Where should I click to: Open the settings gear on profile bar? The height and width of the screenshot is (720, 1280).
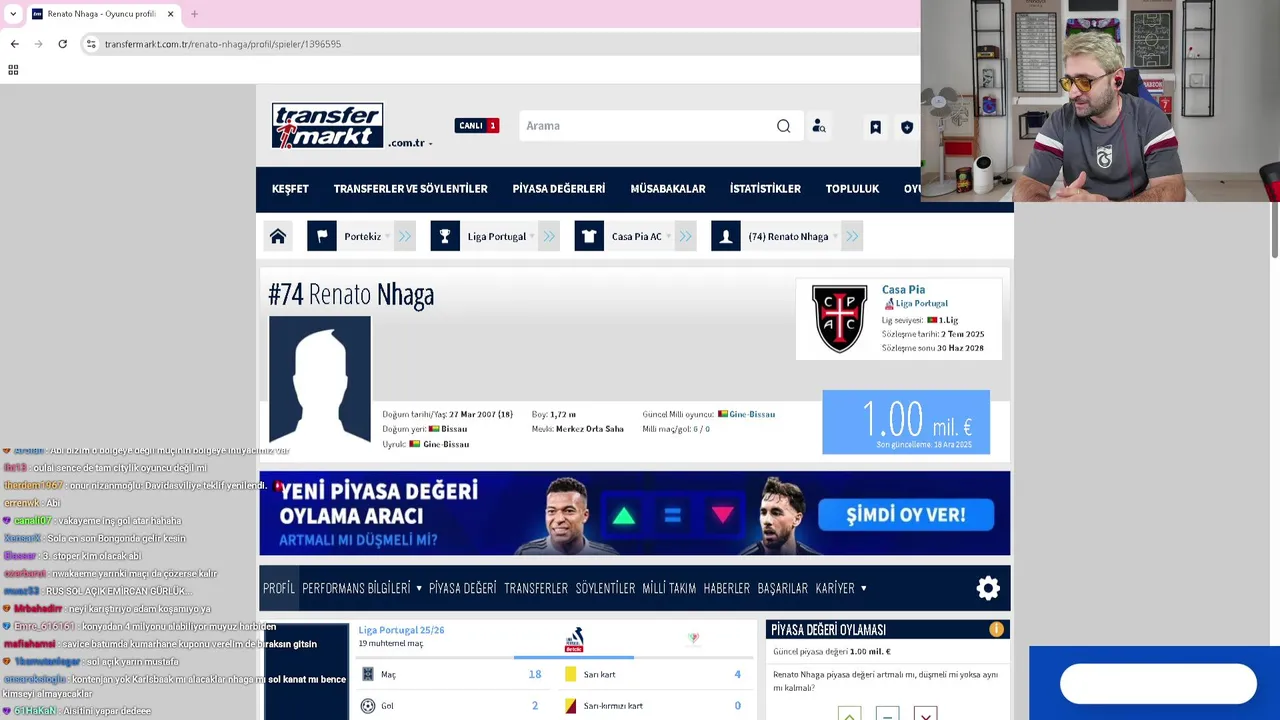988,588
